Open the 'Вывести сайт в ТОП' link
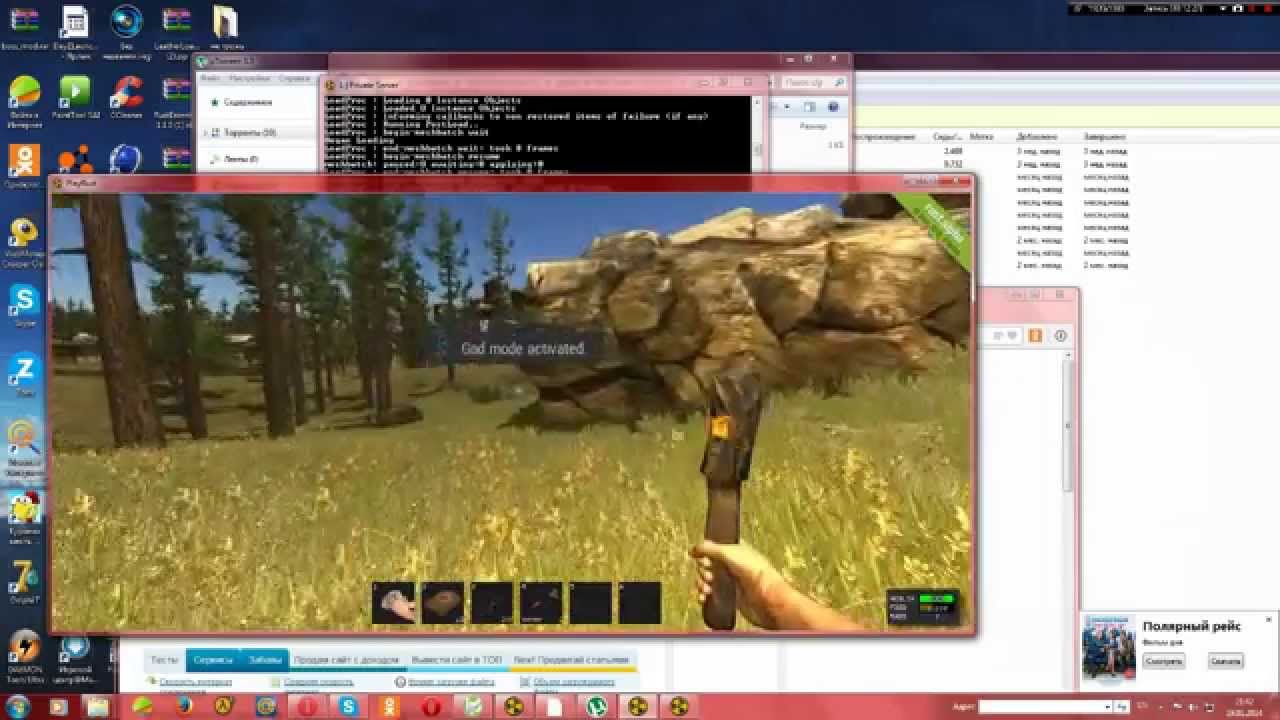The width and height of the screenshot is (1280, 720). pos(457,660)
